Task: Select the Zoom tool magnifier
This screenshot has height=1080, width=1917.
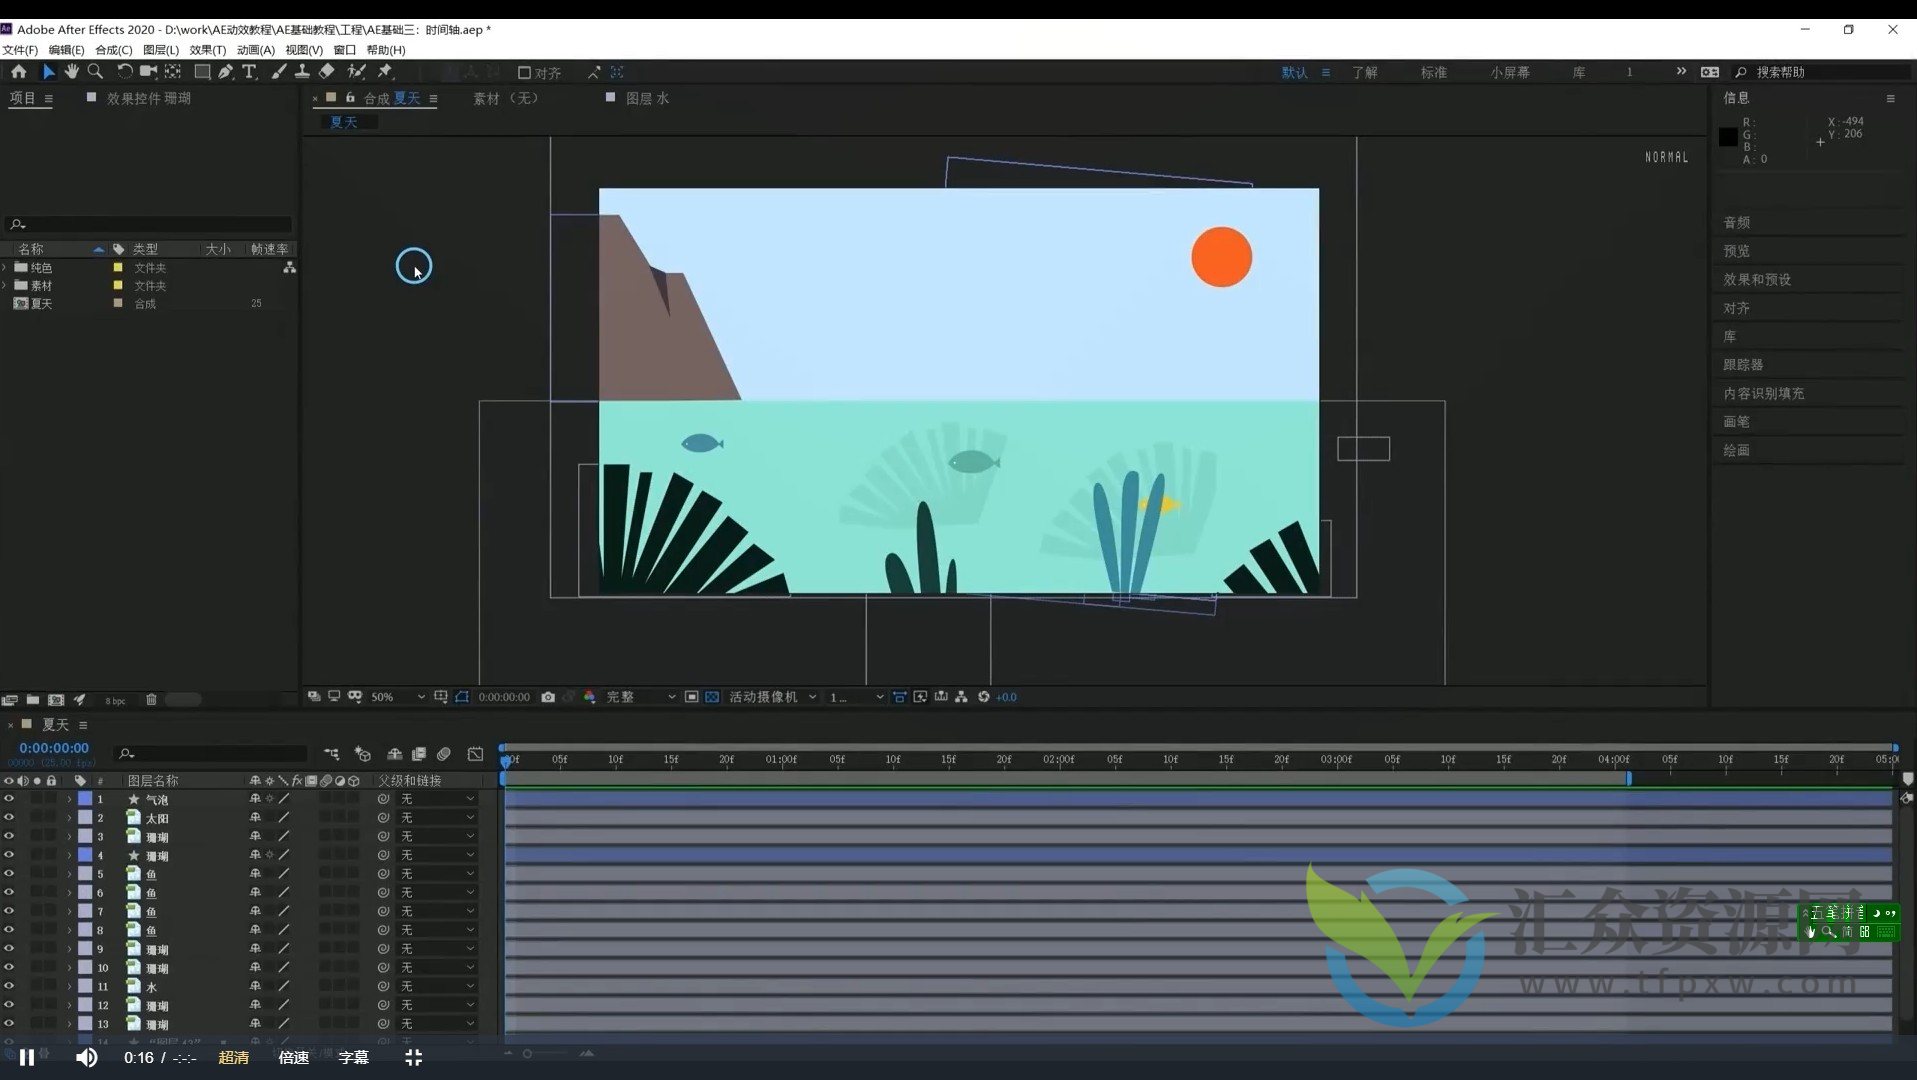Action: click(96, 72)
